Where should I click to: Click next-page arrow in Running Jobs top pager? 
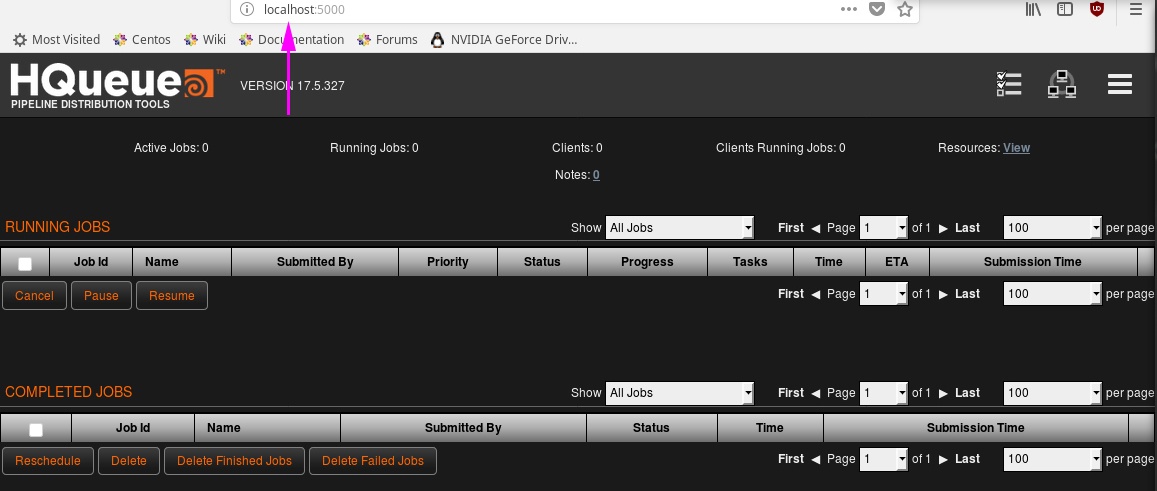coord(944,228)
